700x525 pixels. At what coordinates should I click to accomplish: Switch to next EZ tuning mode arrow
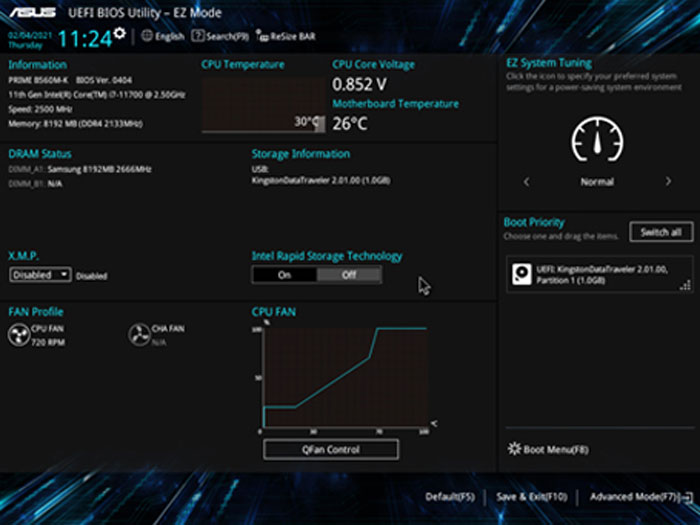tap(668, 182)
